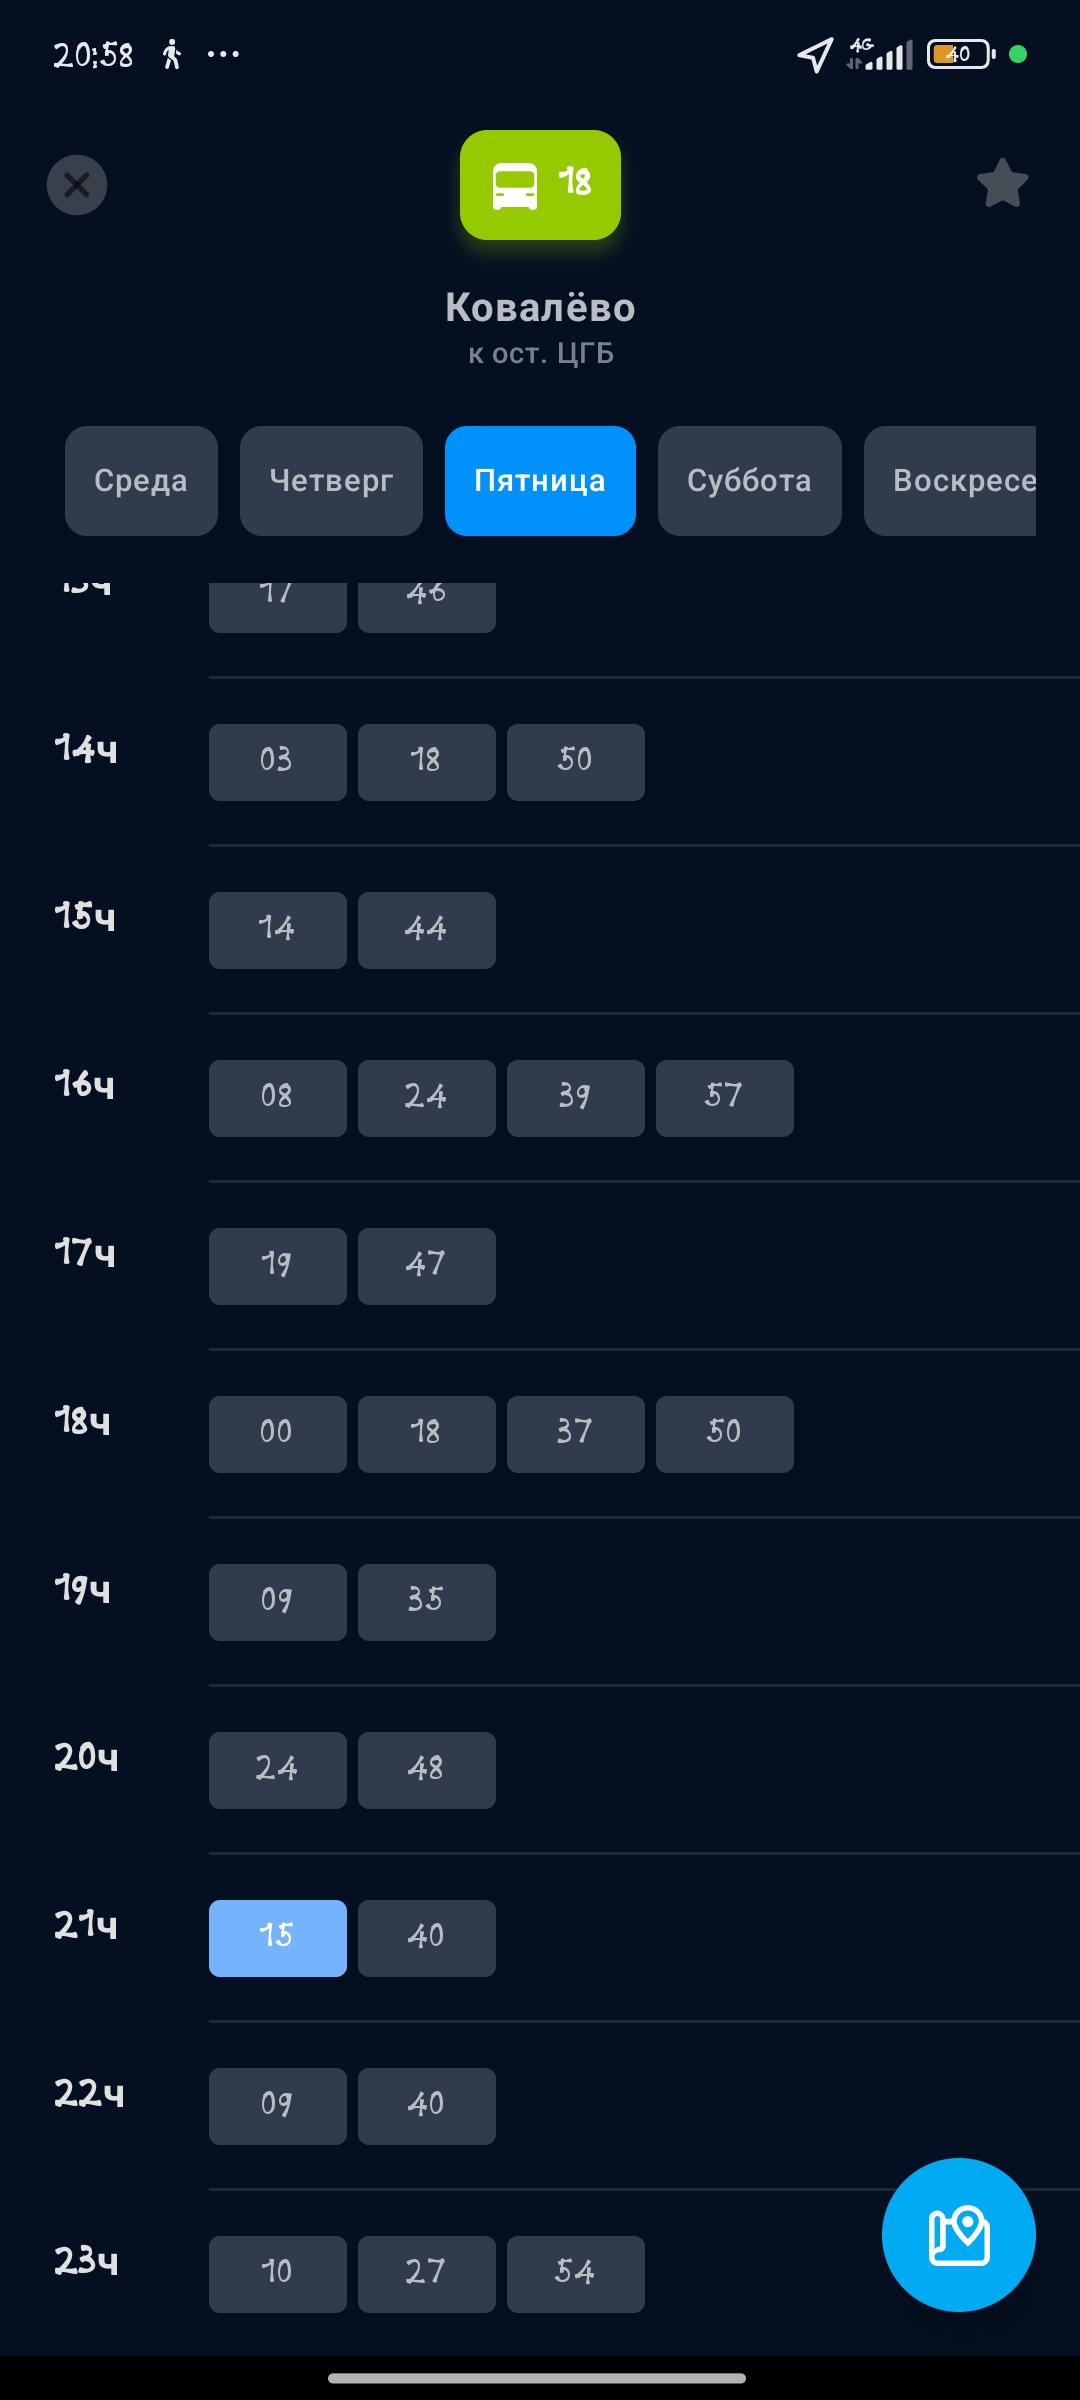1080x2400 pixels.
Task: Tap the green bus 18 route badge
Action: pyautogui.click(x=540, y=185)
